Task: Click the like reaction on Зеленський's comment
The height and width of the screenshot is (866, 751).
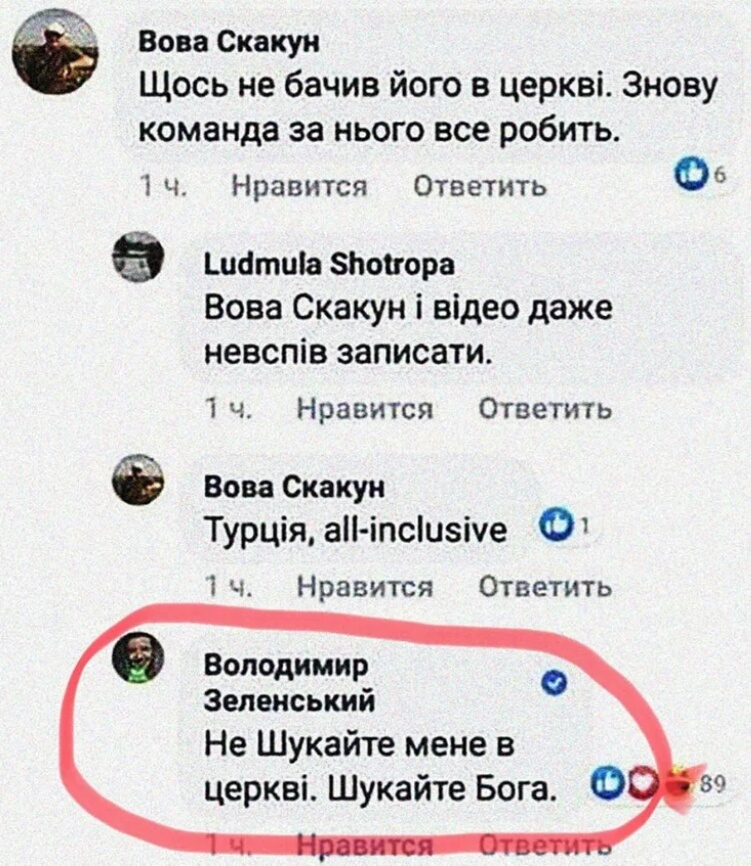Action: click(607, 780)
